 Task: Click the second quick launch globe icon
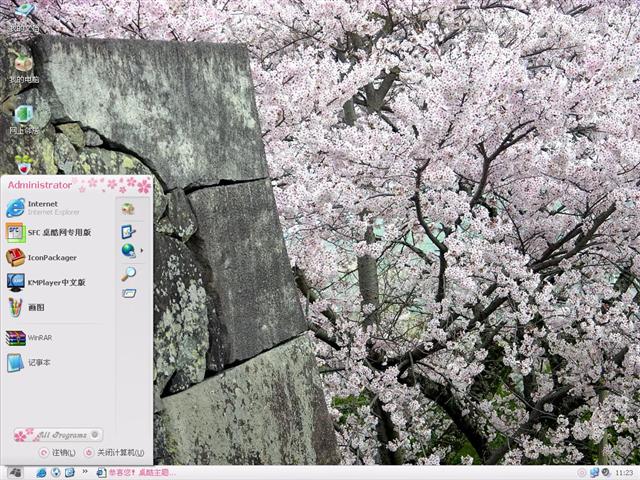56,473
